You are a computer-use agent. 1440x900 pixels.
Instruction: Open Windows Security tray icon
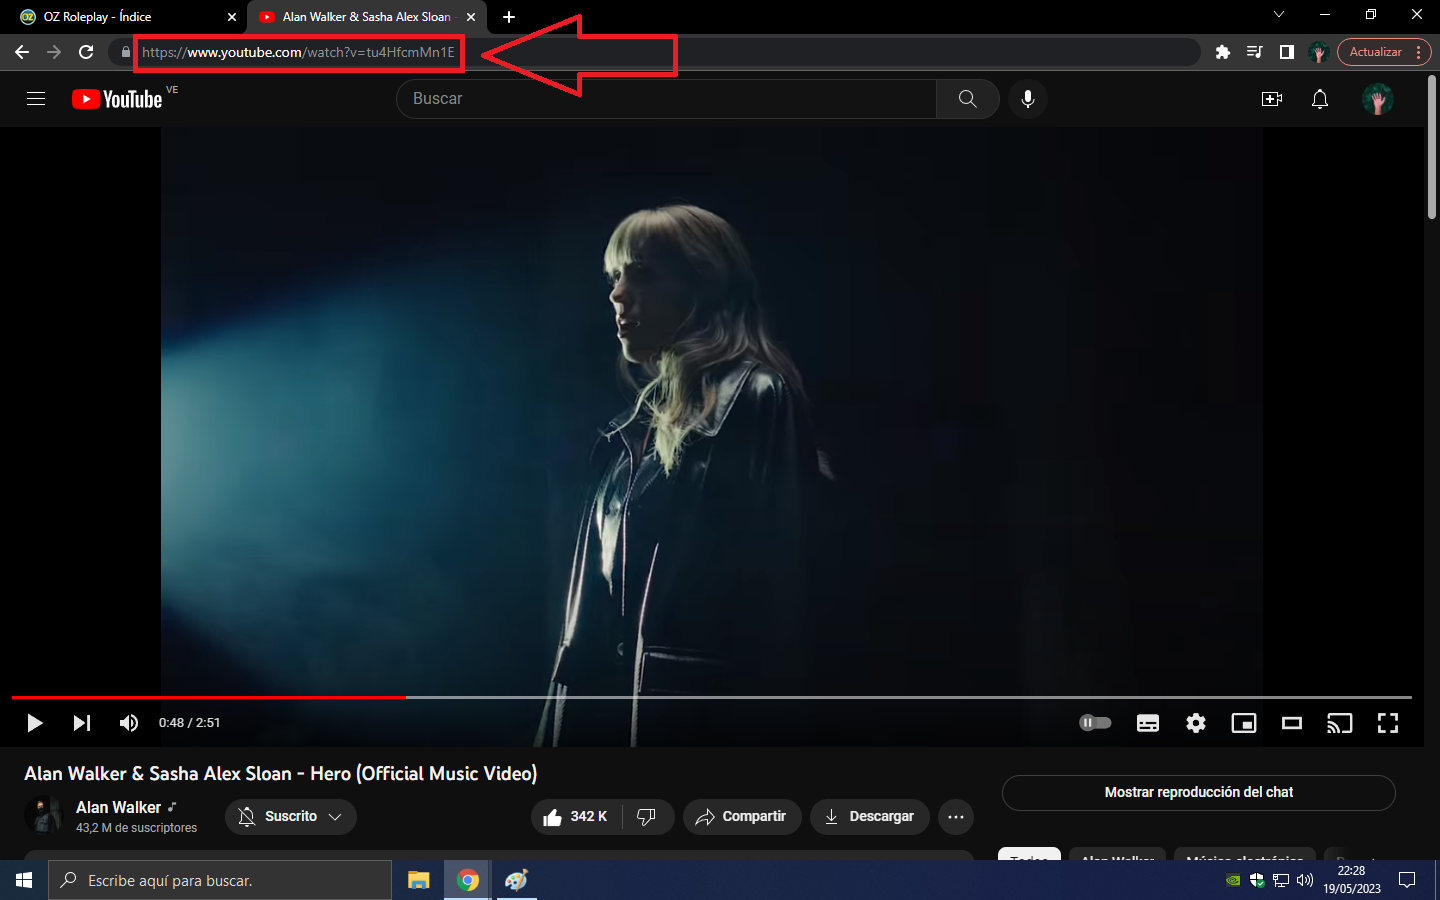1257,880
